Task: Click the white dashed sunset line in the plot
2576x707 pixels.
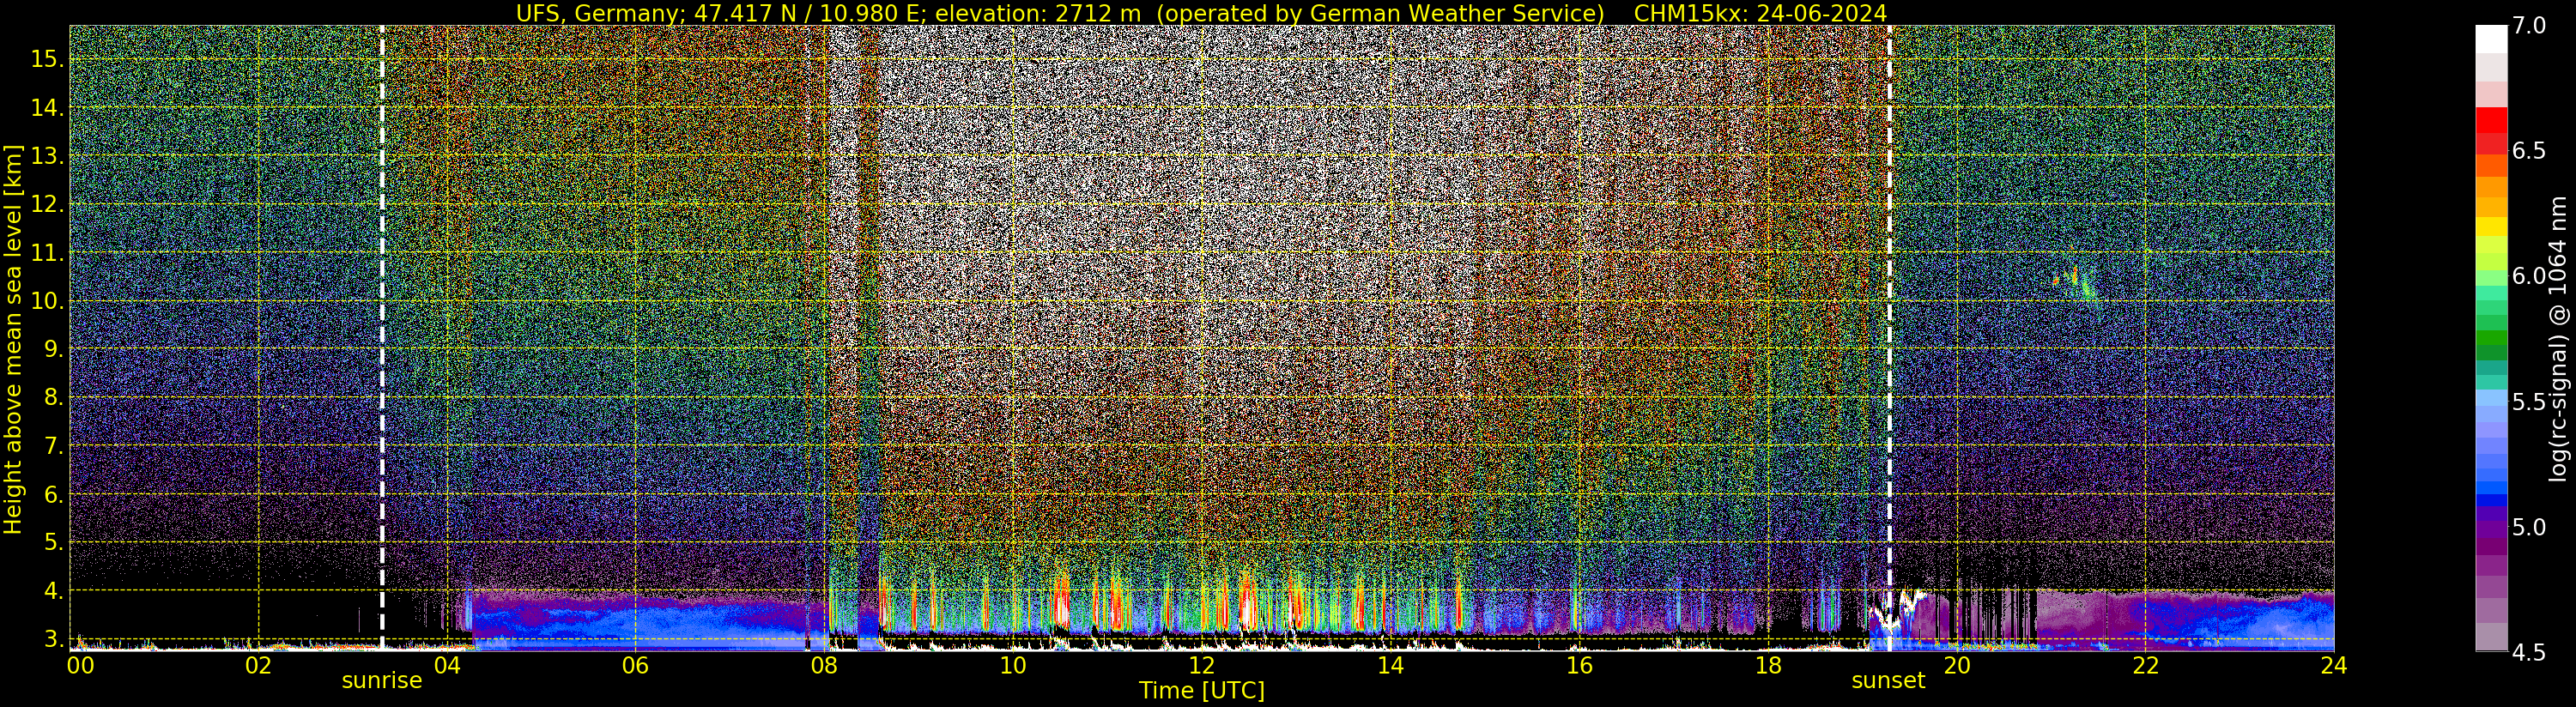Action: pyautogui.click(x=1889, y=338)
